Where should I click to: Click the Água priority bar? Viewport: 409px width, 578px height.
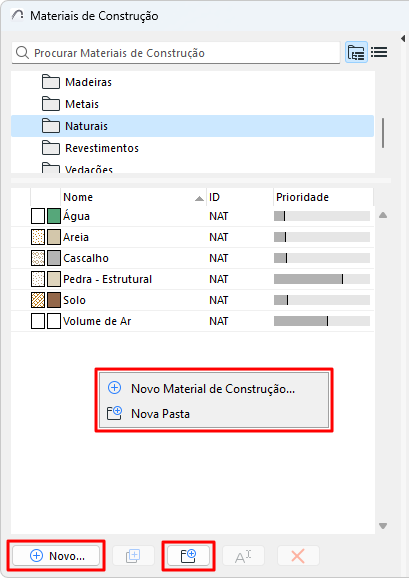pyautogui.click(x=322, y=216)
